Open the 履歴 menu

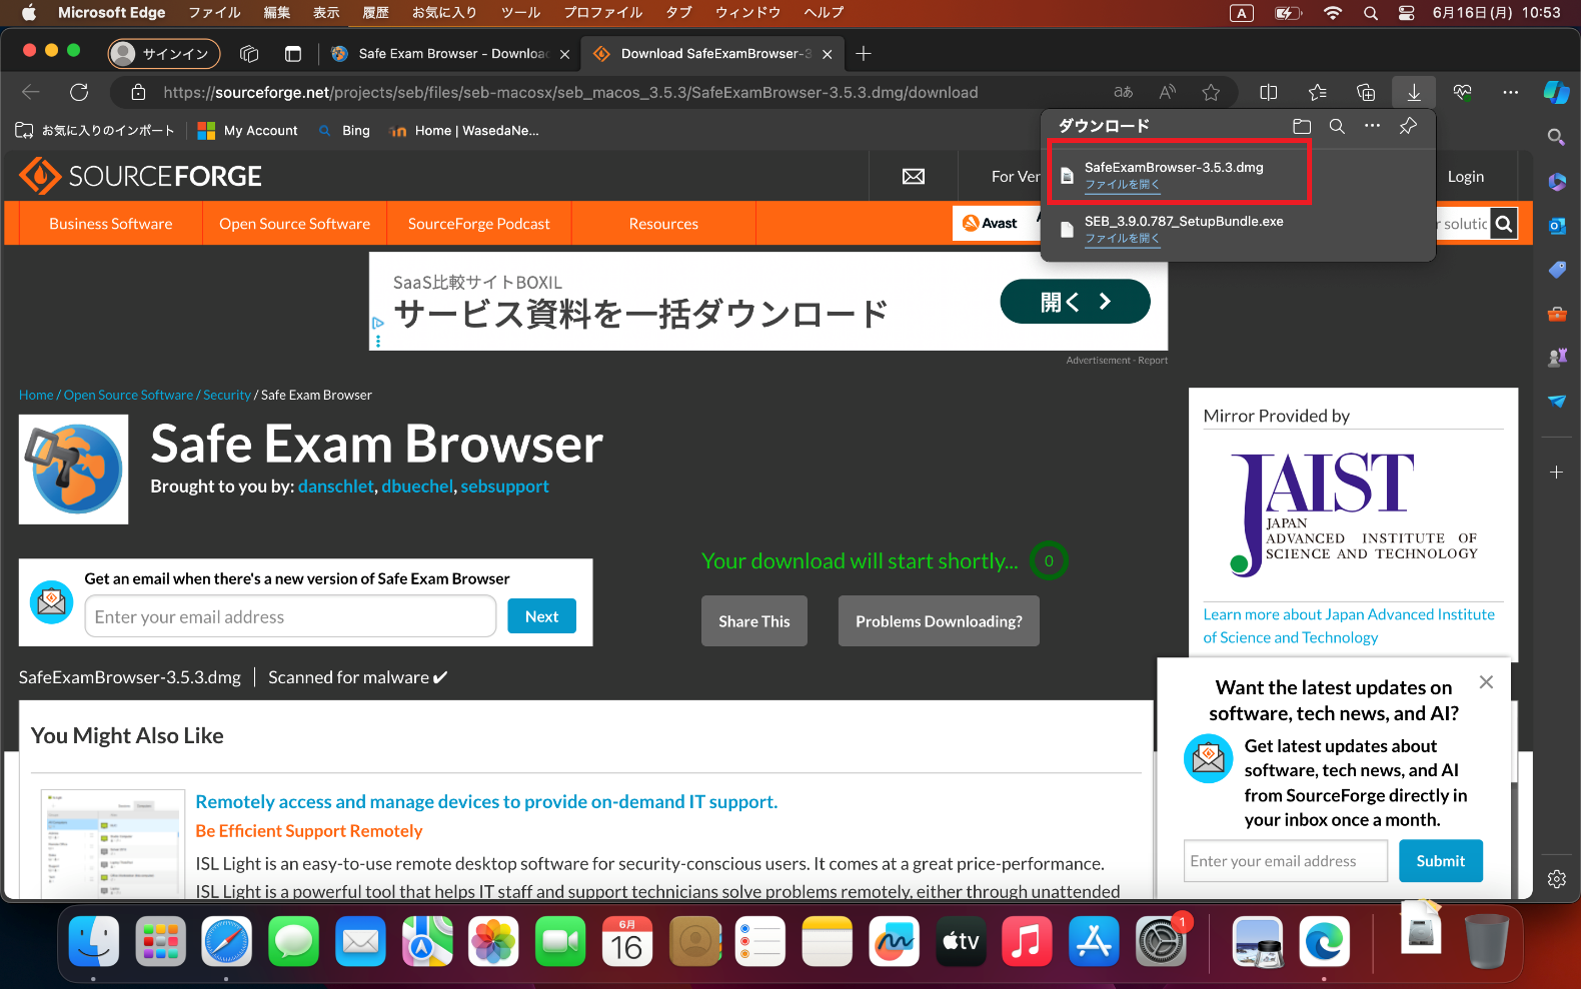[375, 12]
